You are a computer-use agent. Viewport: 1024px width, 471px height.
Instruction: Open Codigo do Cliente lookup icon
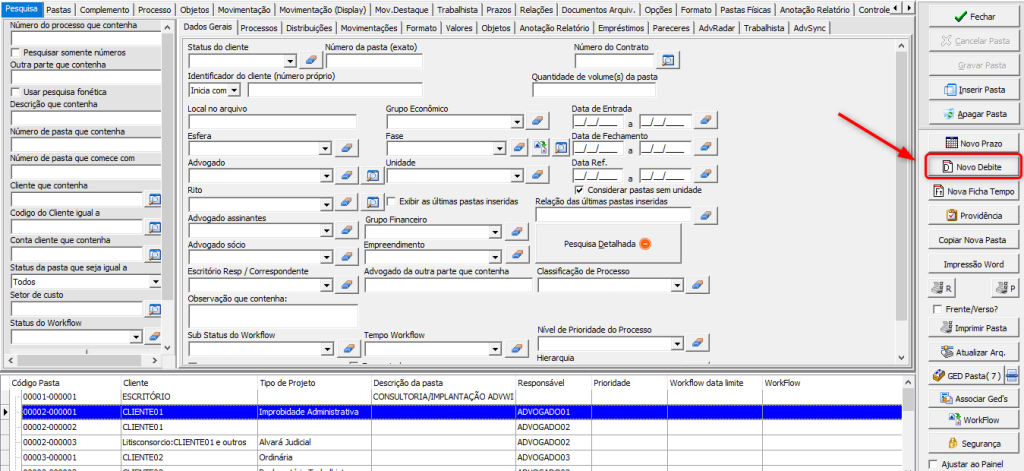point(155,227)
